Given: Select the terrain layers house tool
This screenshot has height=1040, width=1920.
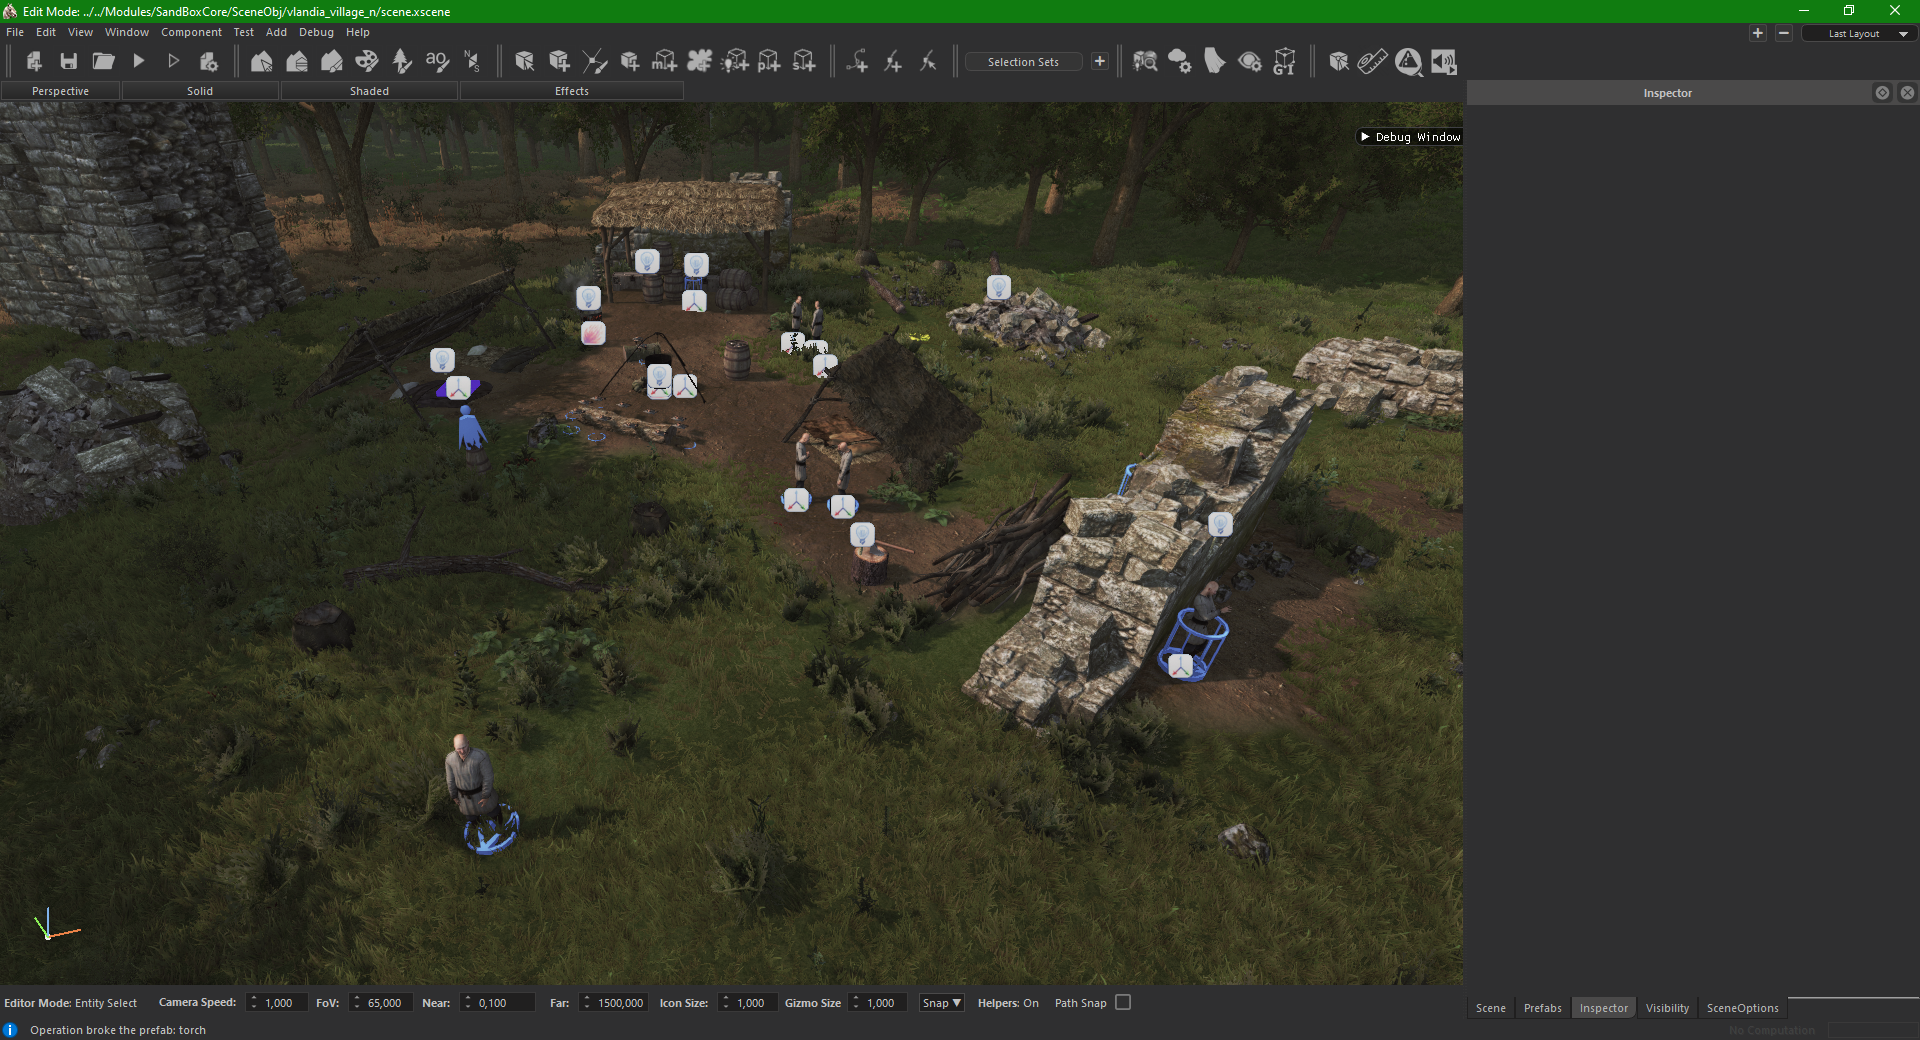Looking at the screenshot, I should (297, 62).
